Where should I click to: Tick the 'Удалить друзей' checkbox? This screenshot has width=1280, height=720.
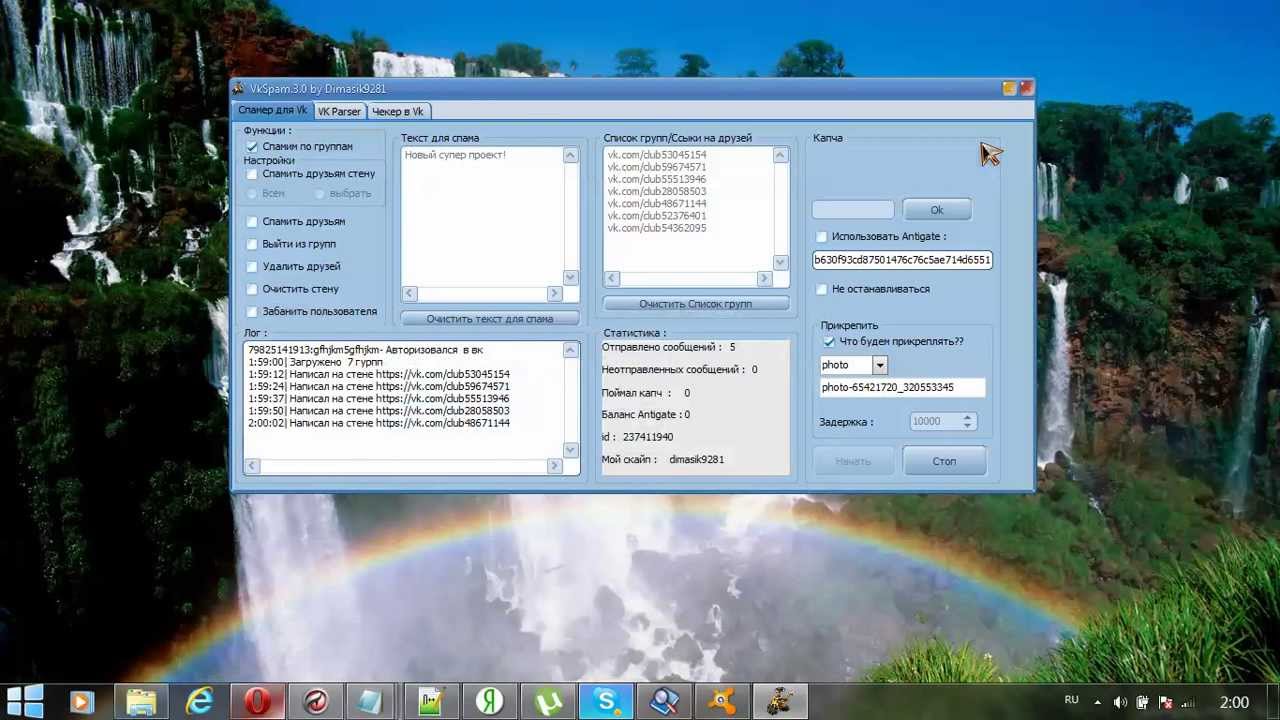tap(252, 266)
